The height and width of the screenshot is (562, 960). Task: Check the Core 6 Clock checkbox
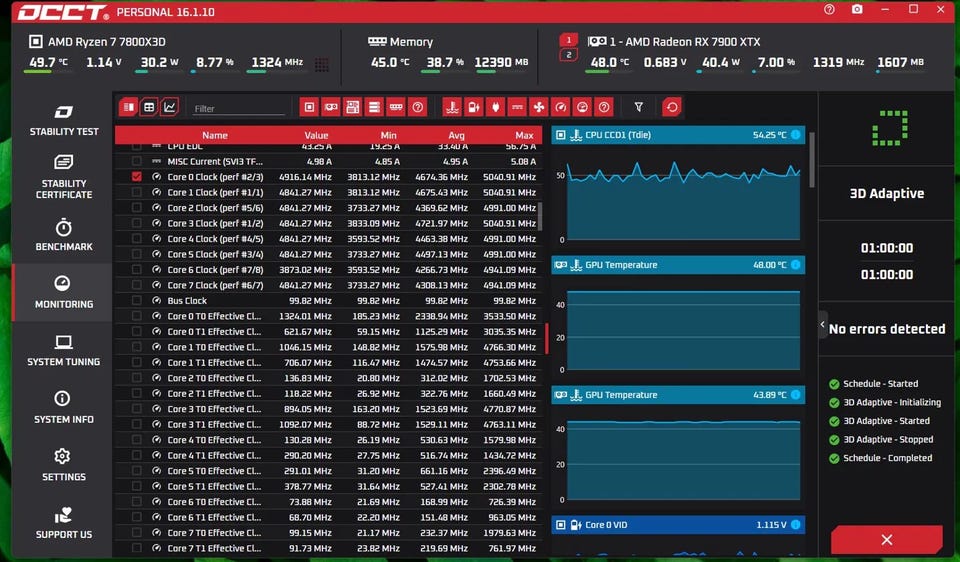pyautogui.click(x=136, y=269)
